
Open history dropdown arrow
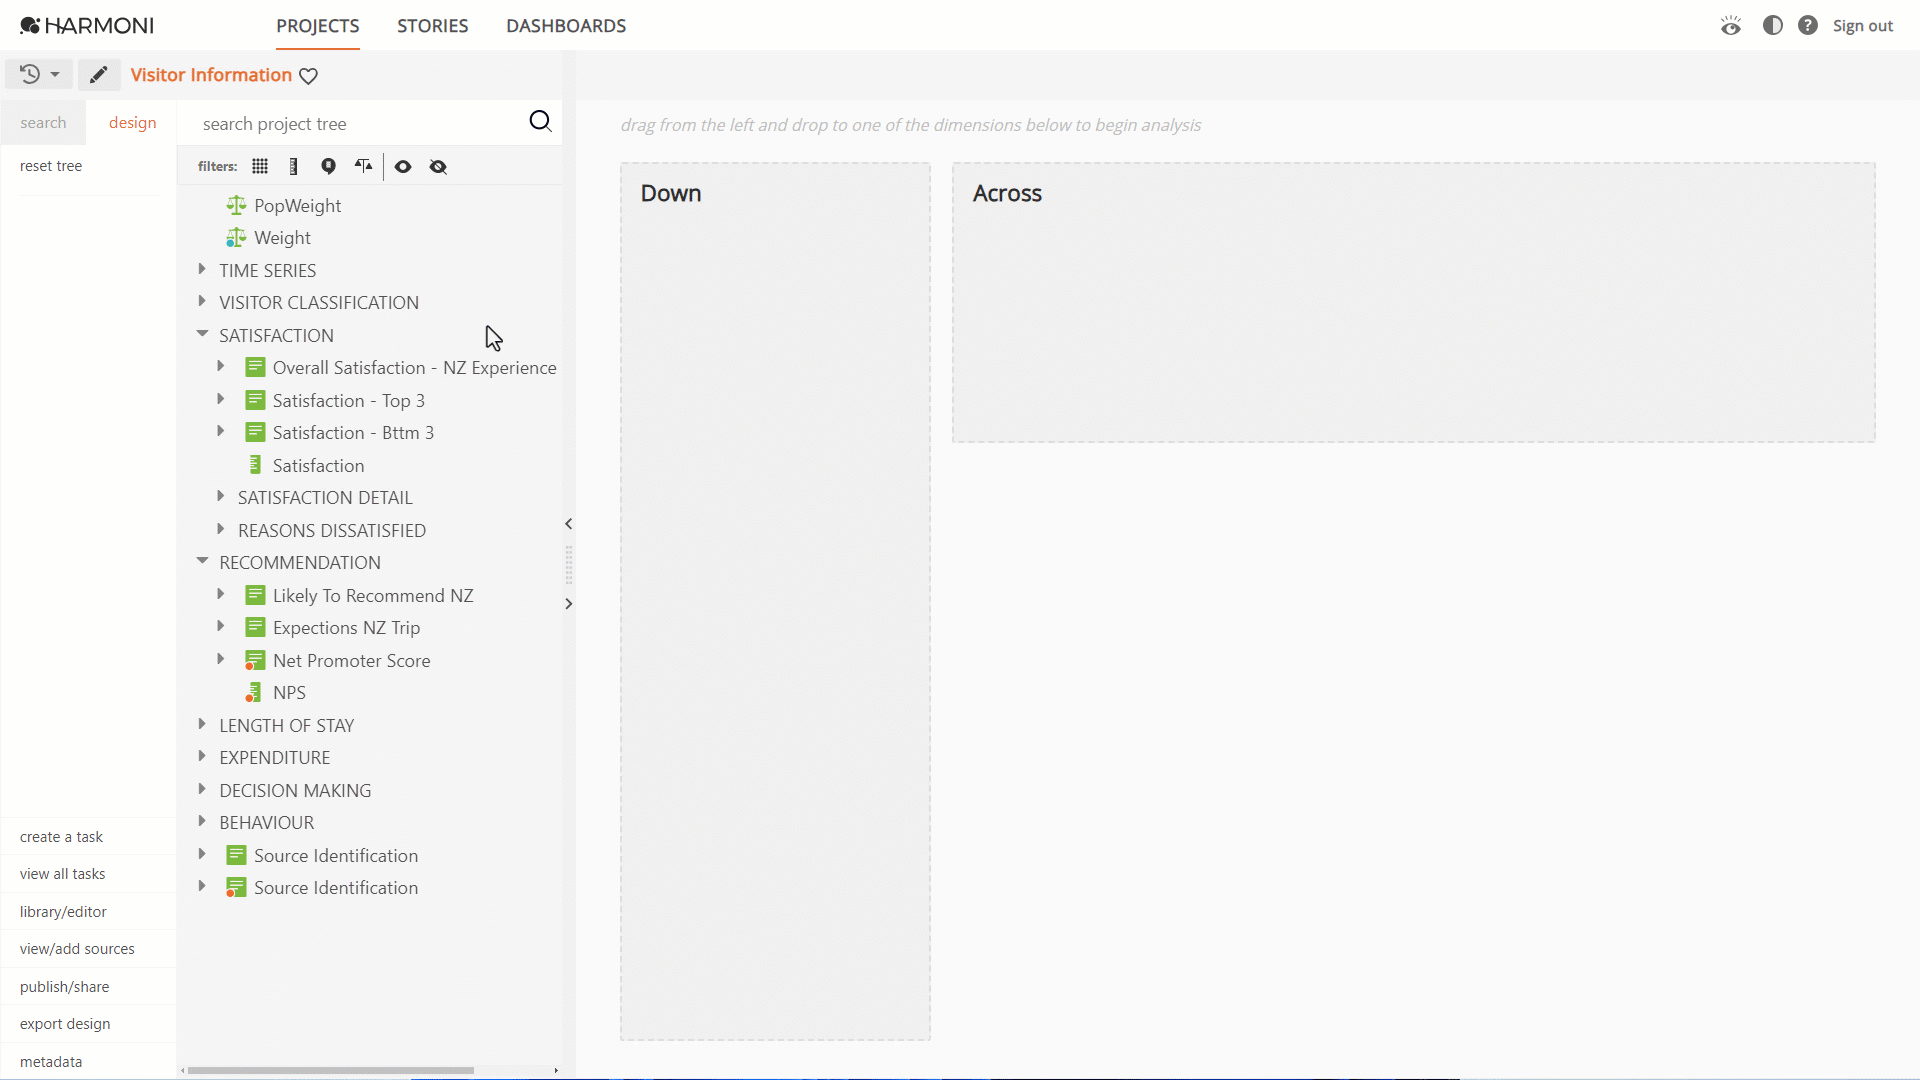click(55, 75)
